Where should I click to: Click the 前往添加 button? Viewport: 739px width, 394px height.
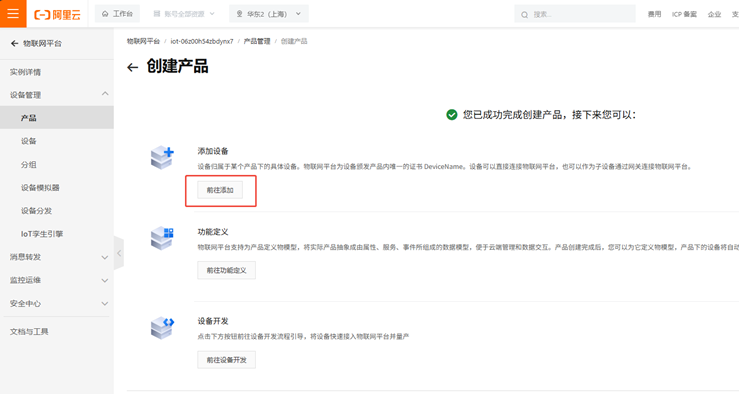coord(220,190)
